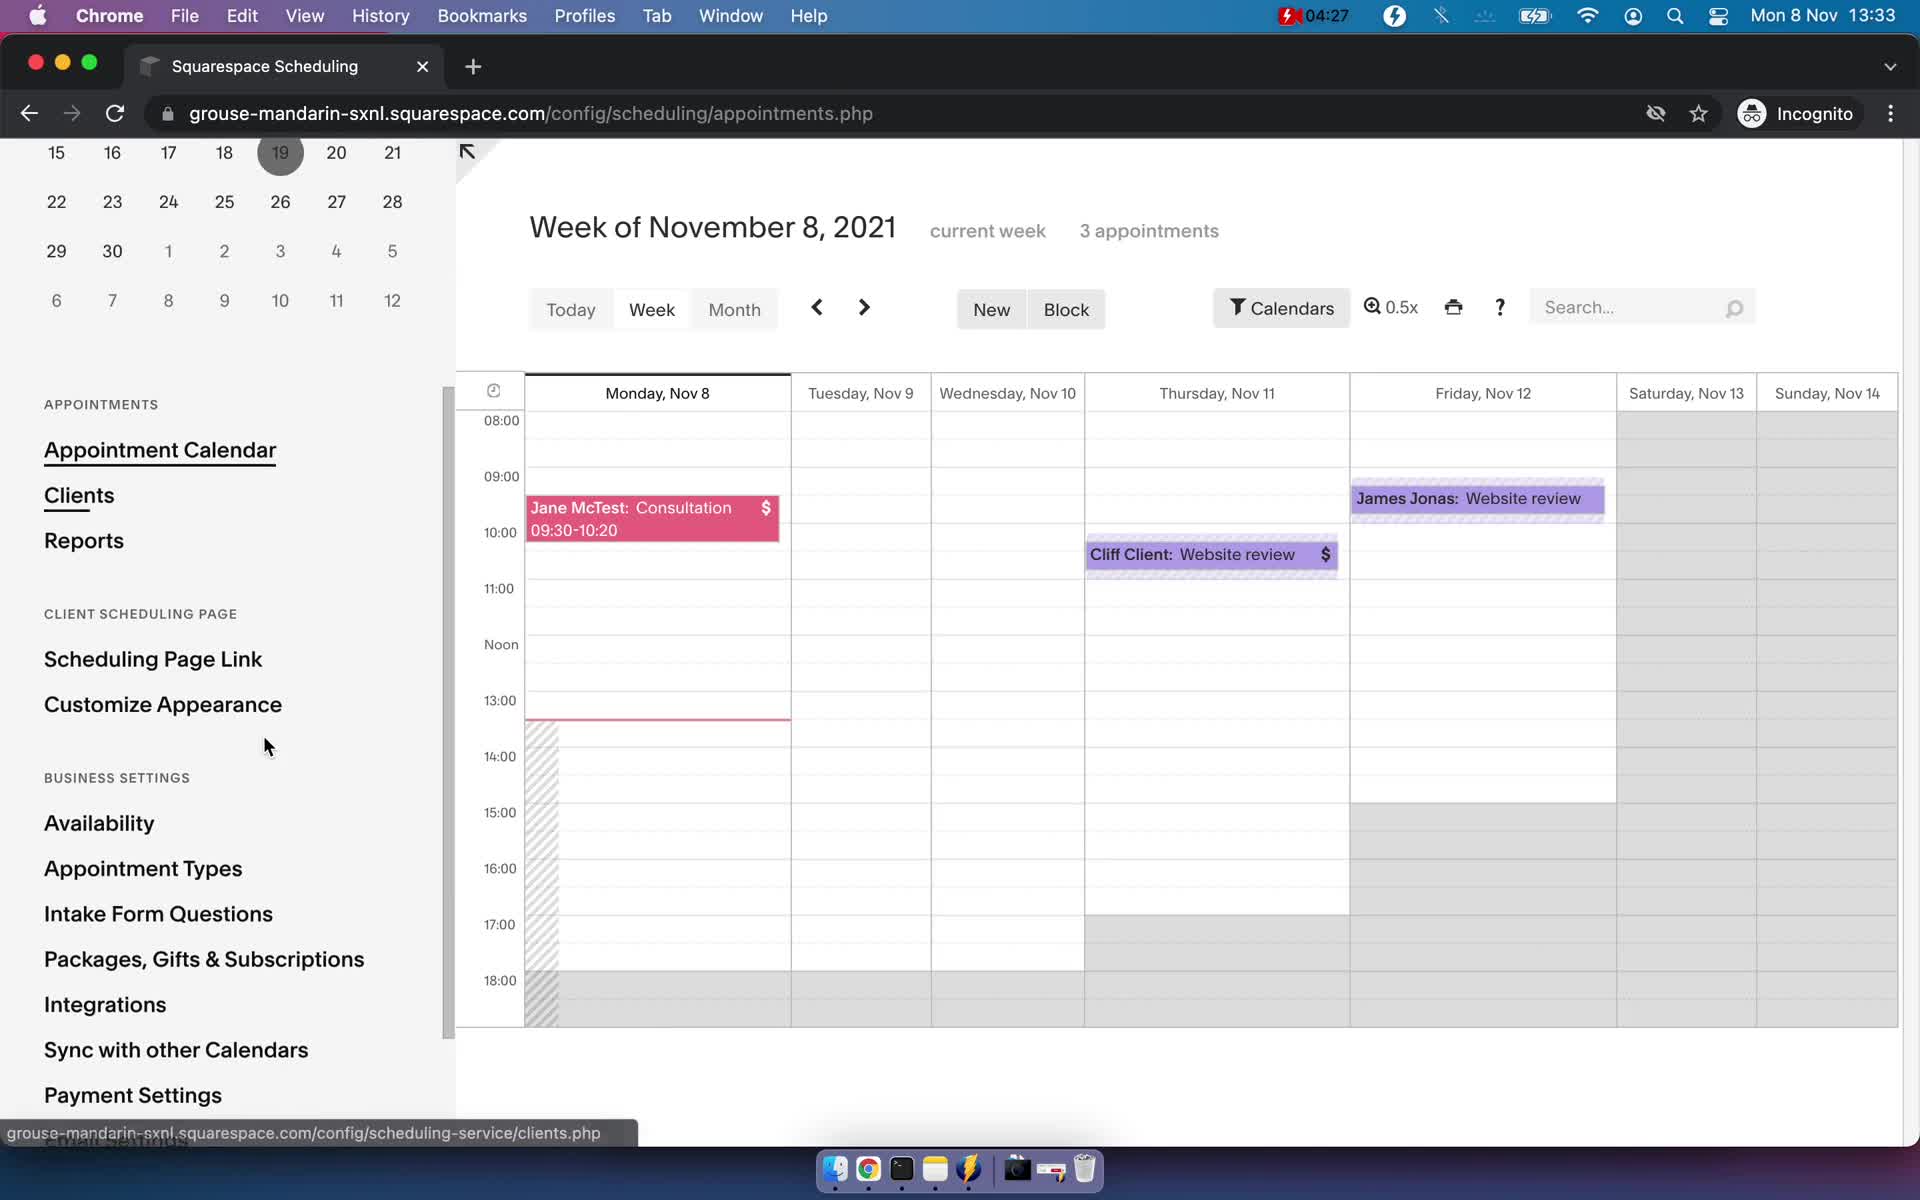Viewport: 1920px width, 1200px height.
Task: Open Finder from the dock
Action: pos(835,1169)
